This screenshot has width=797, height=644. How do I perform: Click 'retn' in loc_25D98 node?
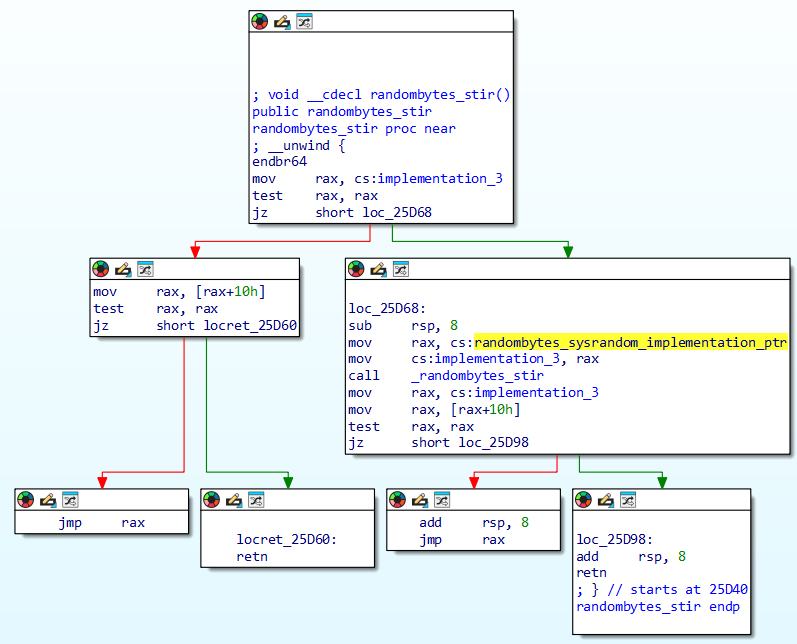coord(591,573)
